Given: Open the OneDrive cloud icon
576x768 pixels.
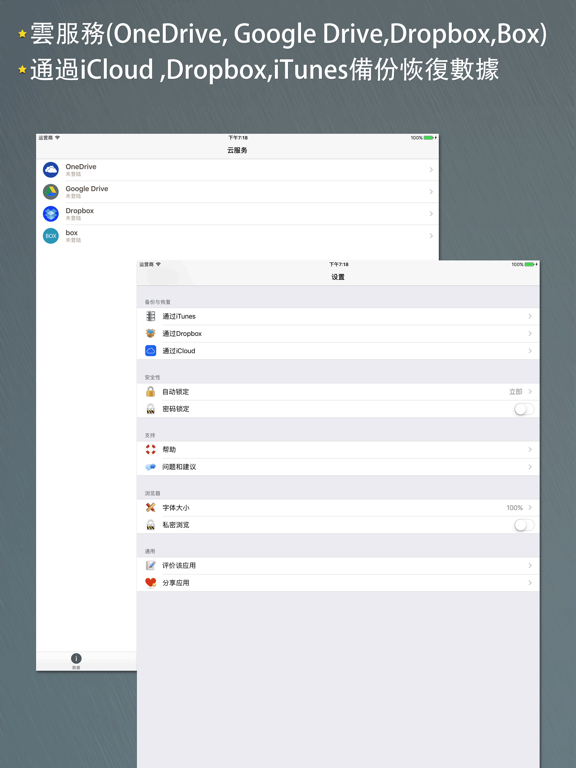Looking at the screenshot, I should click(x=51, y=169).
